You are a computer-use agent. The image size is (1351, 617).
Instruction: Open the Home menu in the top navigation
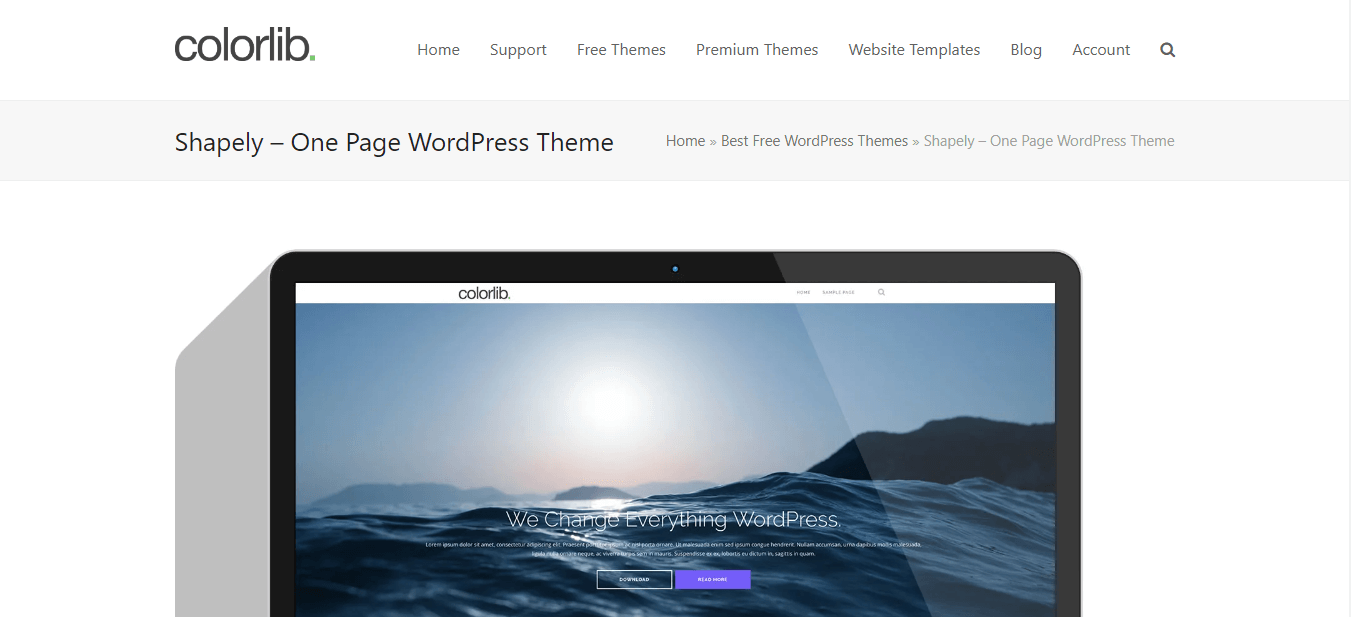(x=438, y=49)
